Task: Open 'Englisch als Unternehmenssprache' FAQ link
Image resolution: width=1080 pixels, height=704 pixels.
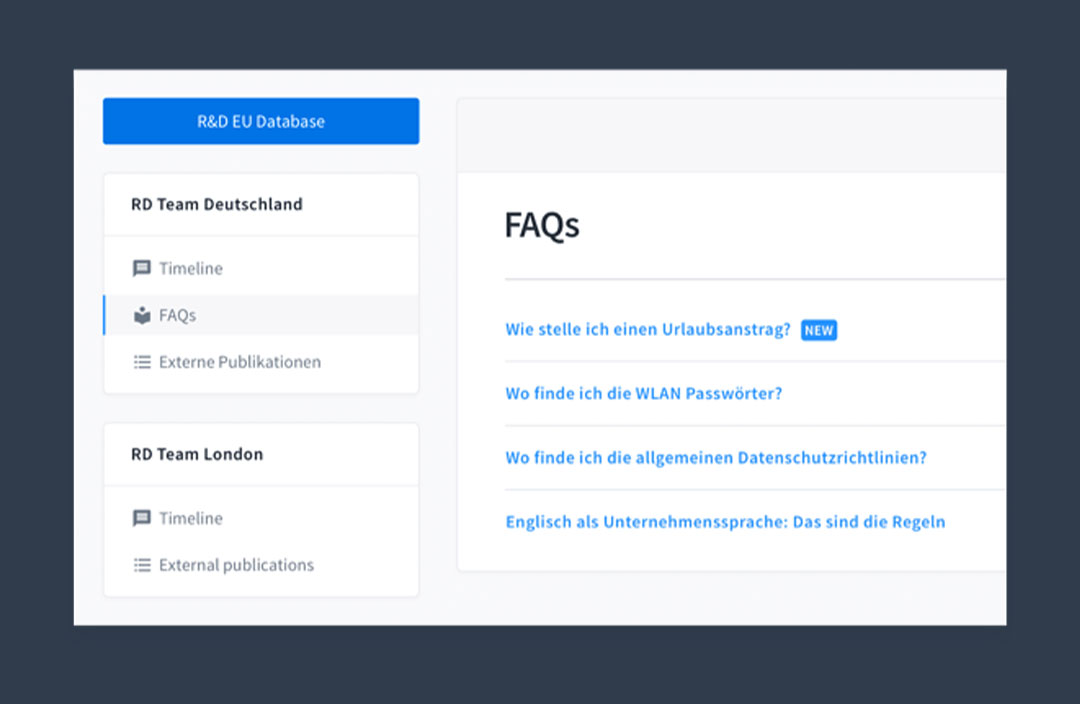Action: 725,521
